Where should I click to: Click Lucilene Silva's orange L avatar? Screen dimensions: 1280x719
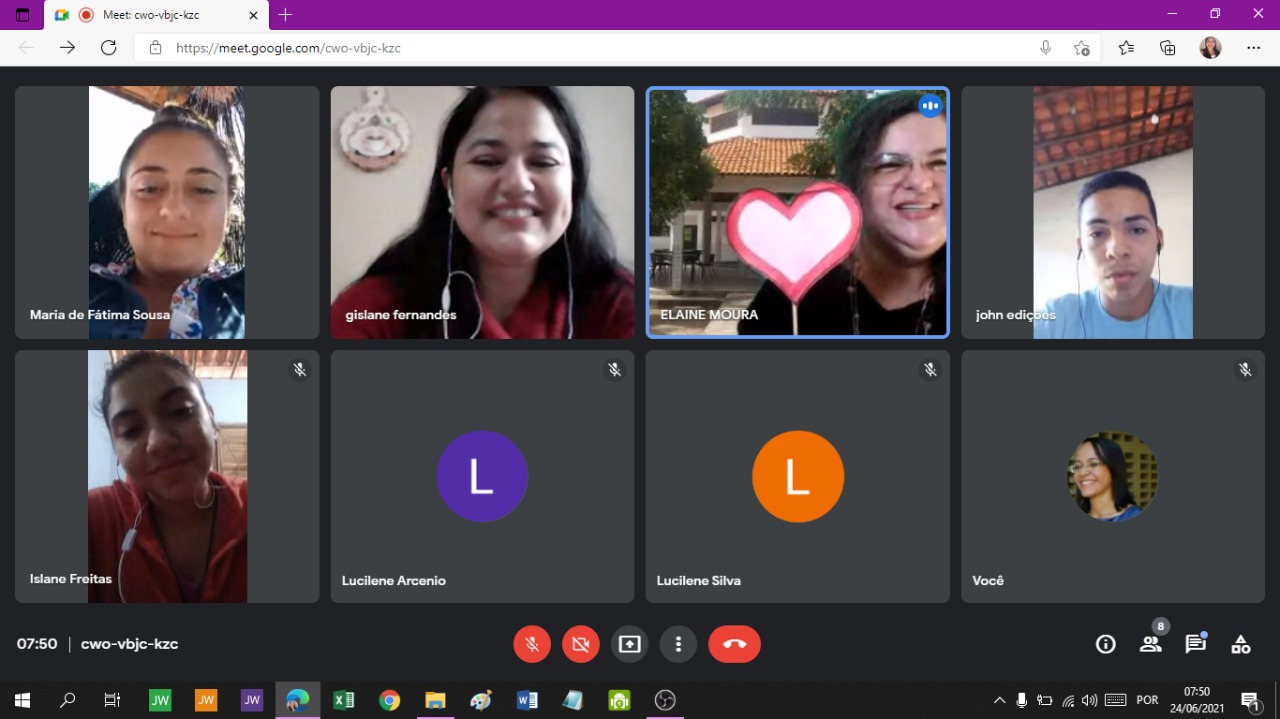pyautogui.click(x=798, y=477)
